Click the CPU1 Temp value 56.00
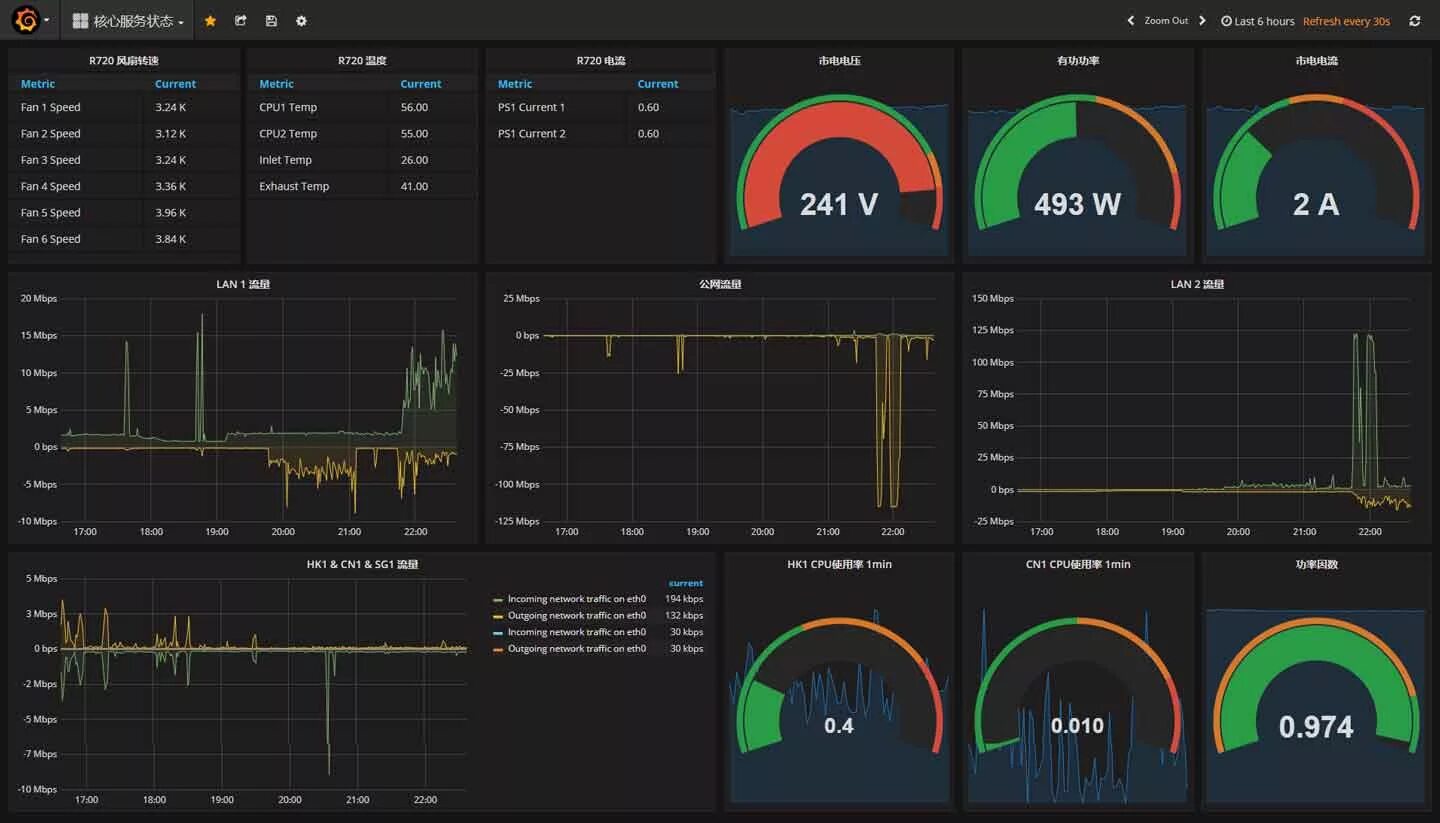Screen dimensions: 1440x823 [x=414, y=107]
